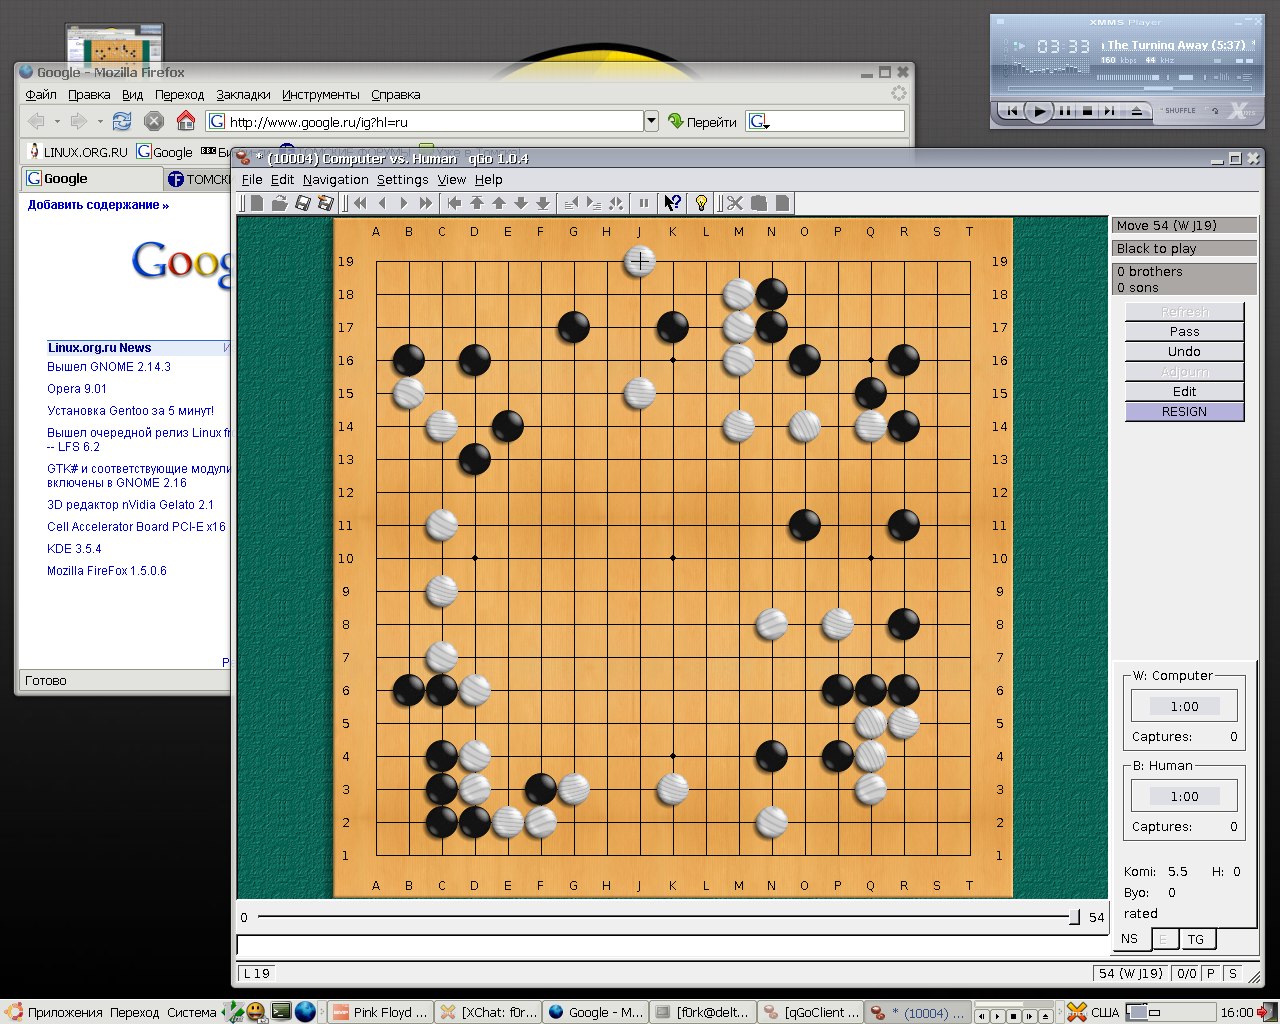Toggle repeat in XMMS player
This screenshot has width=1280, height=1024.
[x=1215, y=111]
